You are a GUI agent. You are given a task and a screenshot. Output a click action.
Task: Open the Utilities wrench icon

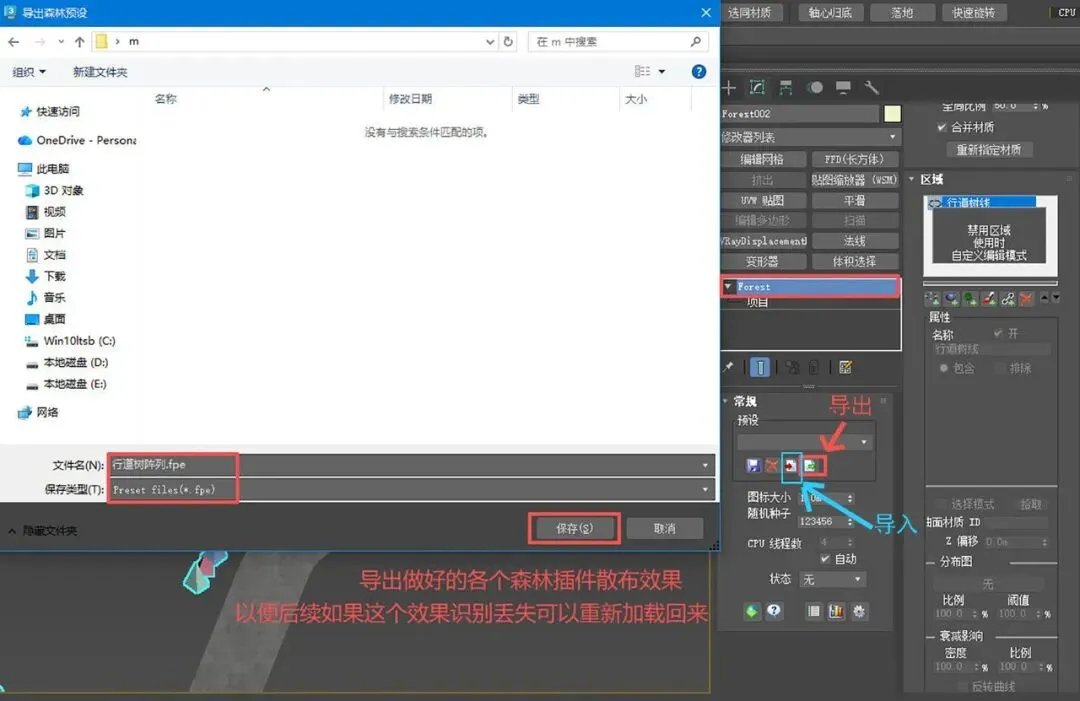point(871,87)
